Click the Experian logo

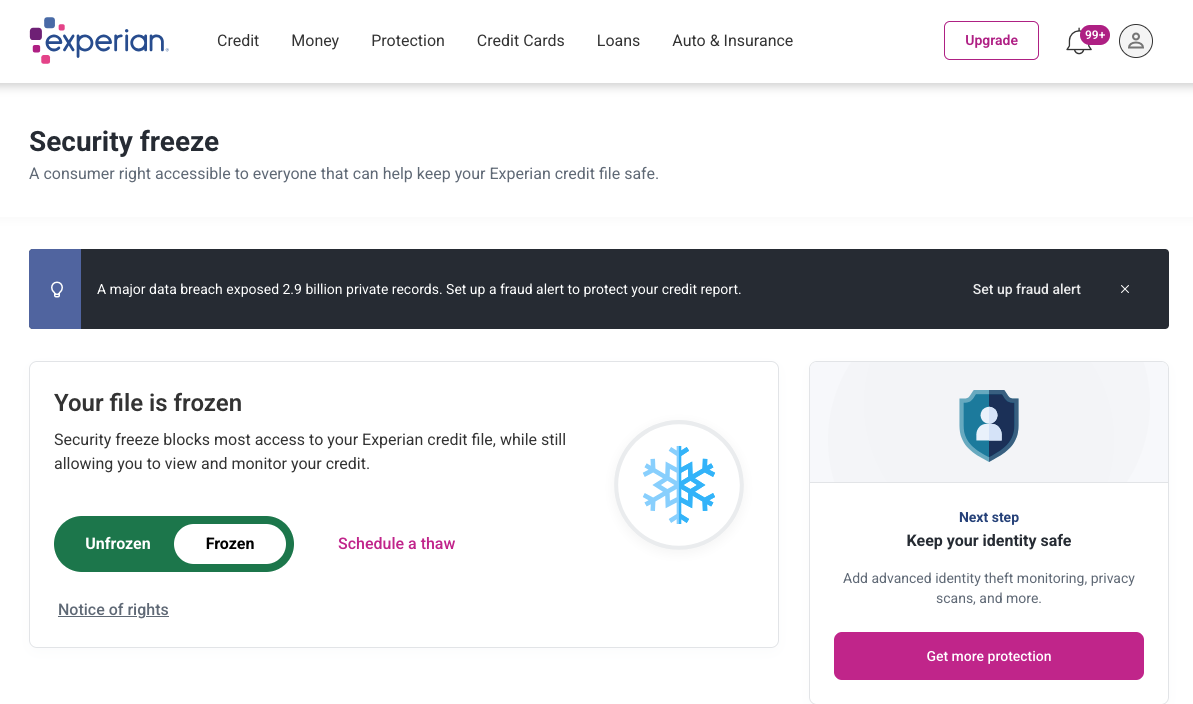pos(99,41)
